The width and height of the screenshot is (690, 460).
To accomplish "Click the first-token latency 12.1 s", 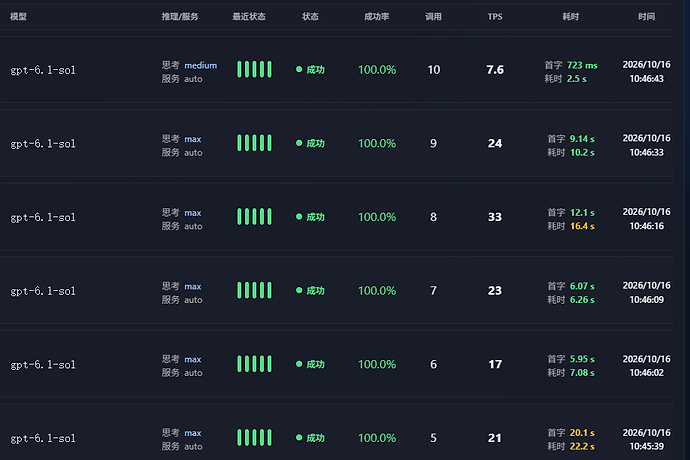I will tap(582, 213).
